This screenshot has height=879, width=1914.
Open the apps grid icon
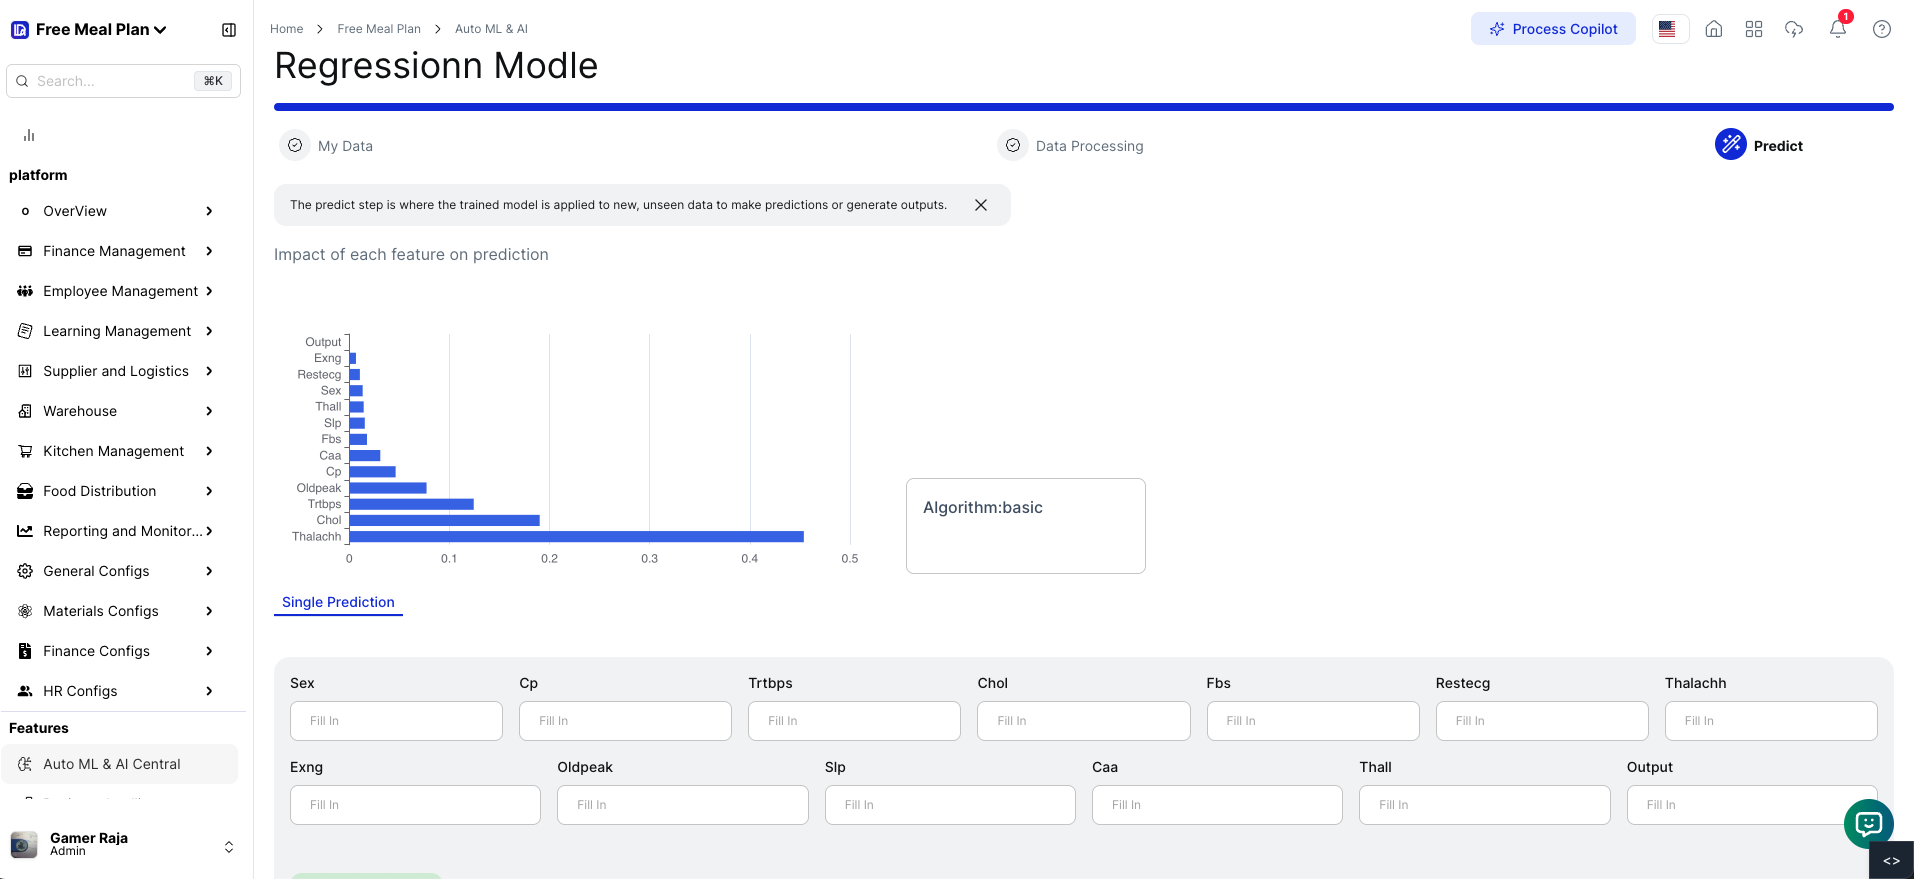pyautogui.click(x=1753, y=29)
